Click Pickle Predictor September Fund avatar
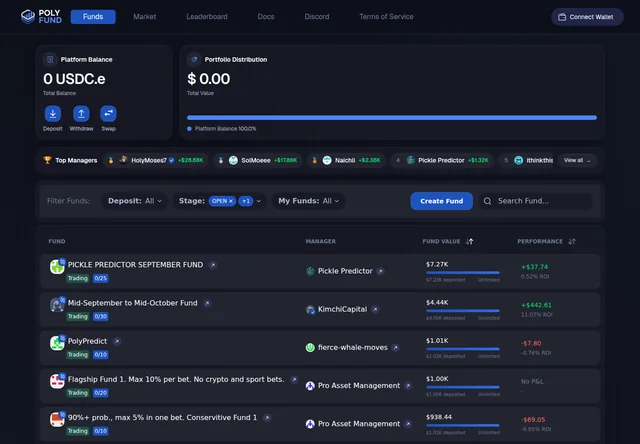This screenshot has width=640, height=444. (x=57, y=267)
